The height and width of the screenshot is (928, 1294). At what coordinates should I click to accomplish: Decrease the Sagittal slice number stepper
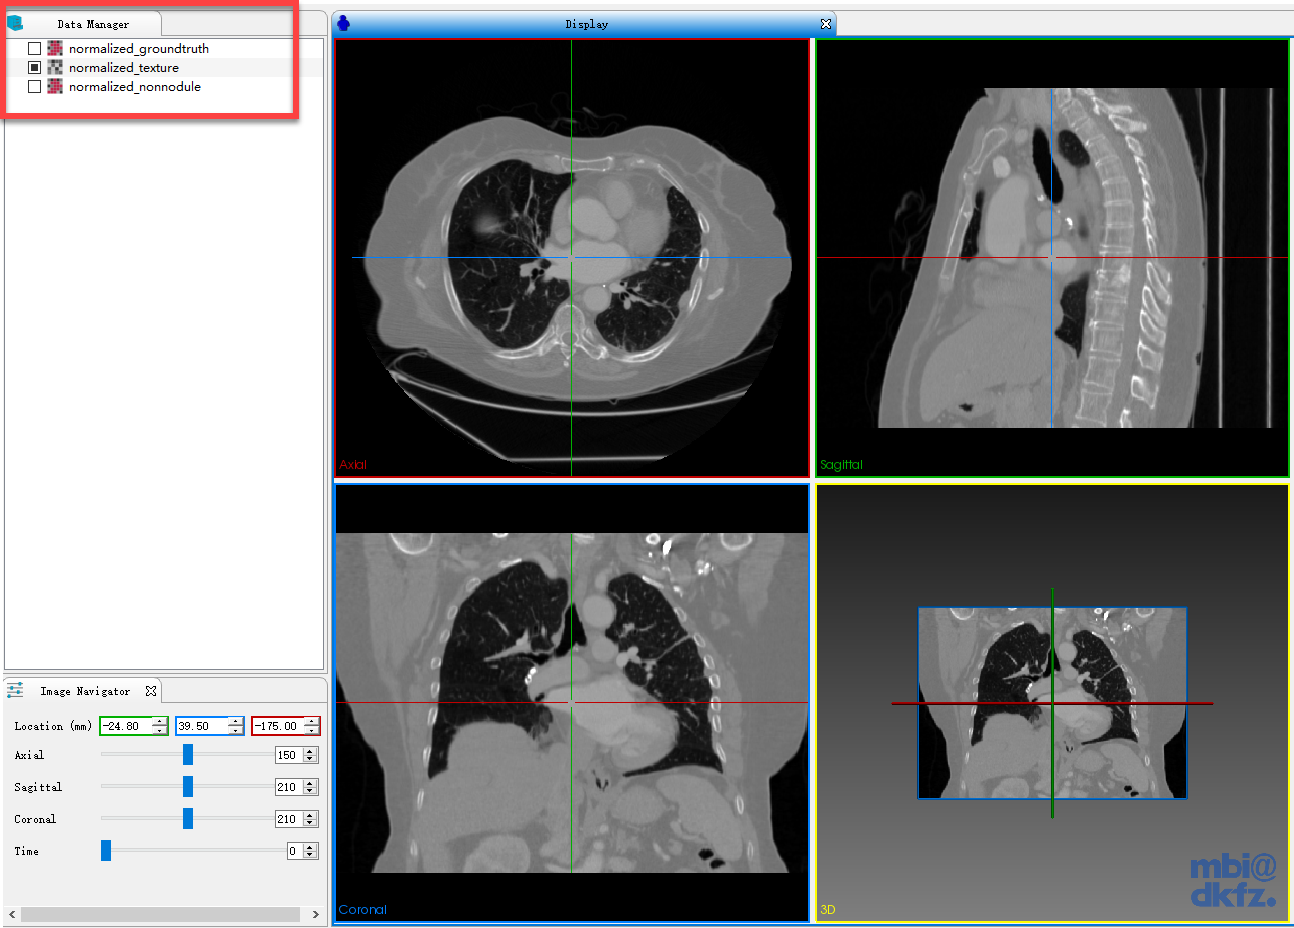310,791
